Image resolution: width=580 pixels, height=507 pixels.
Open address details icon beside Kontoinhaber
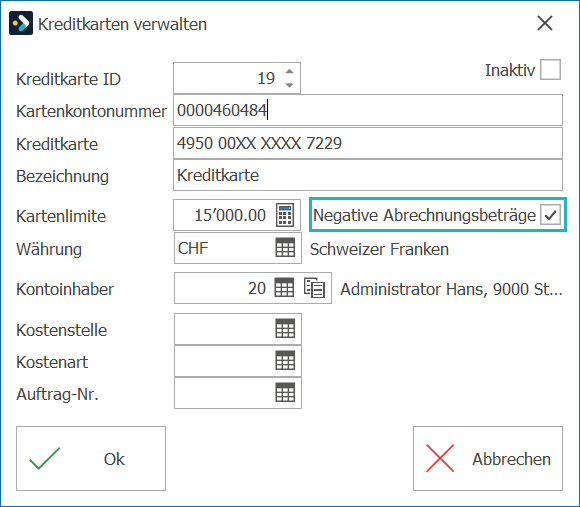[315, 288]
